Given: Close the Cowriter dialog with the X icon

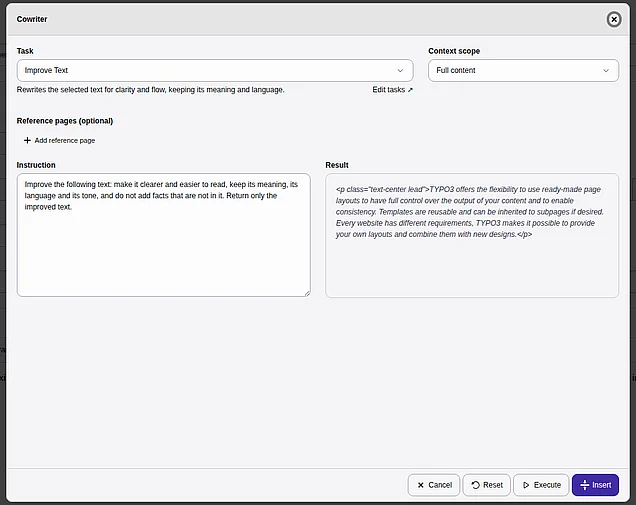Looking at the screenshot, I should [x=614, y=19].
